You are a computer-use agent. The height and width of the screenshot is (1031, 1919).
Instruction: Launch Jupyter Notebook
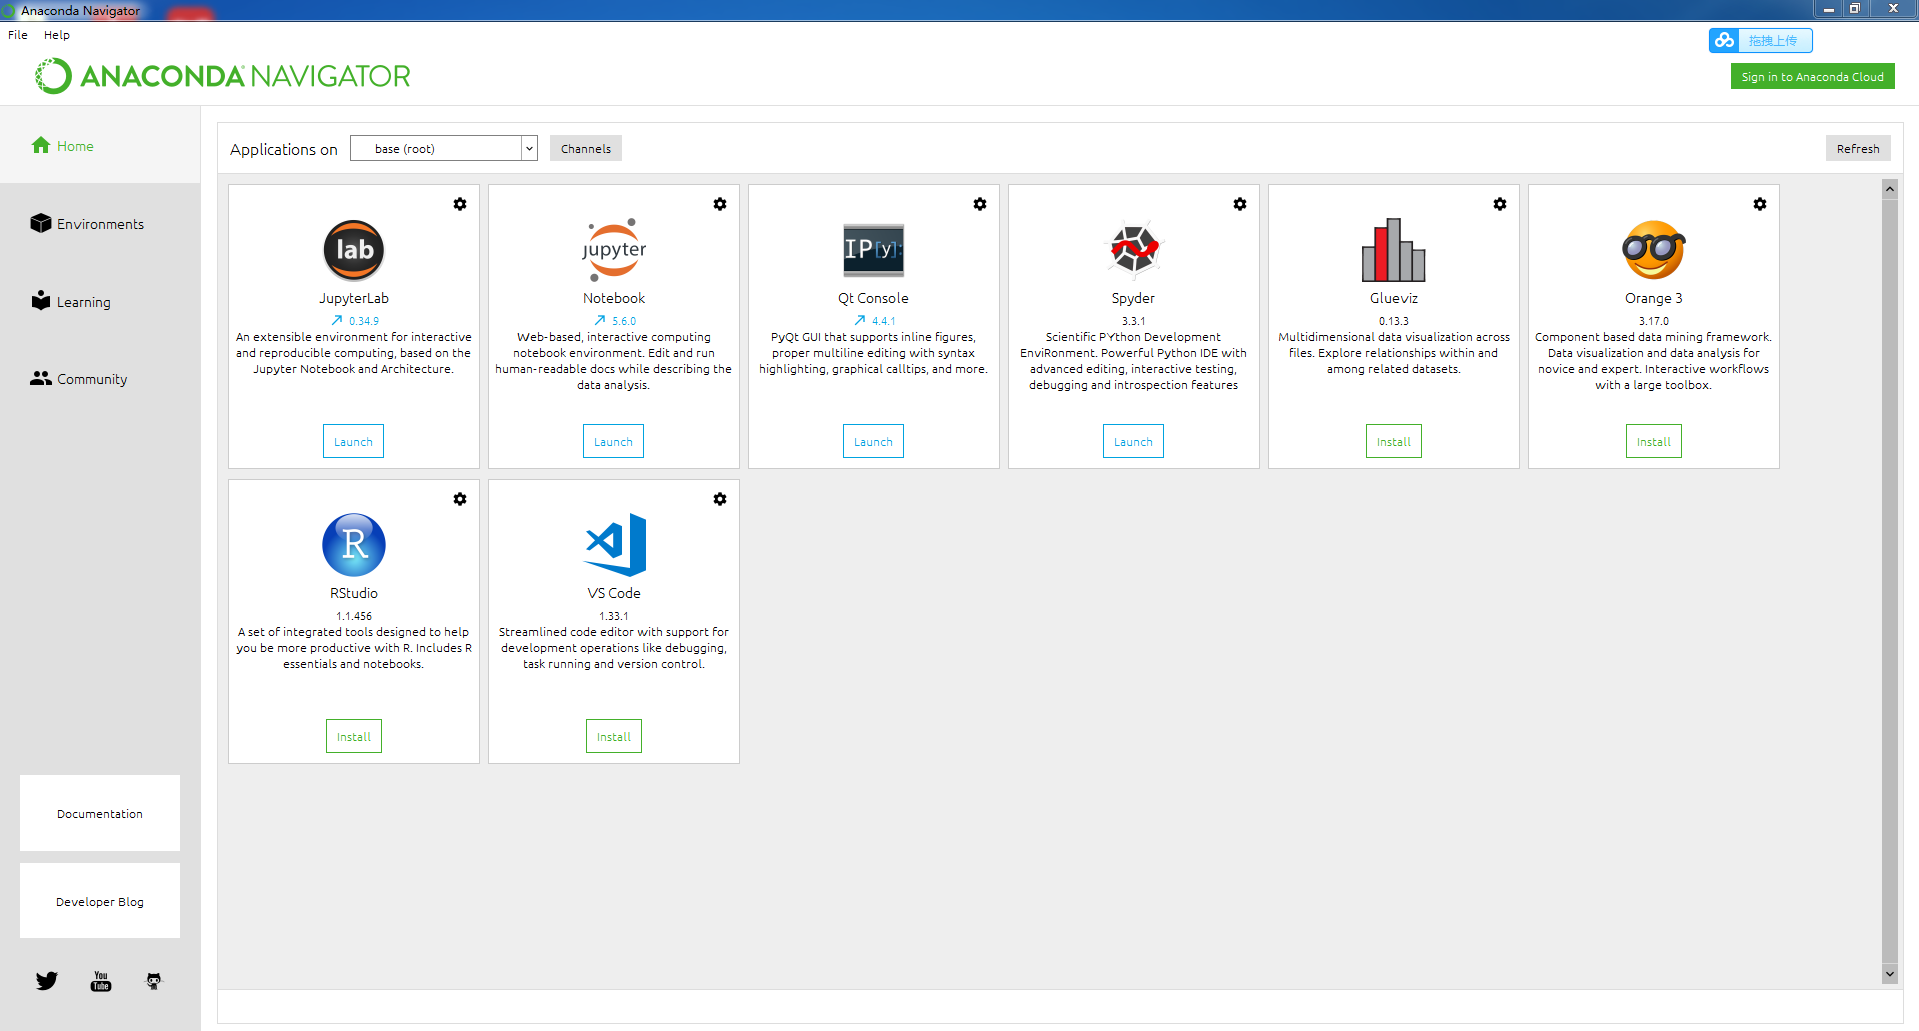[613, 441]
